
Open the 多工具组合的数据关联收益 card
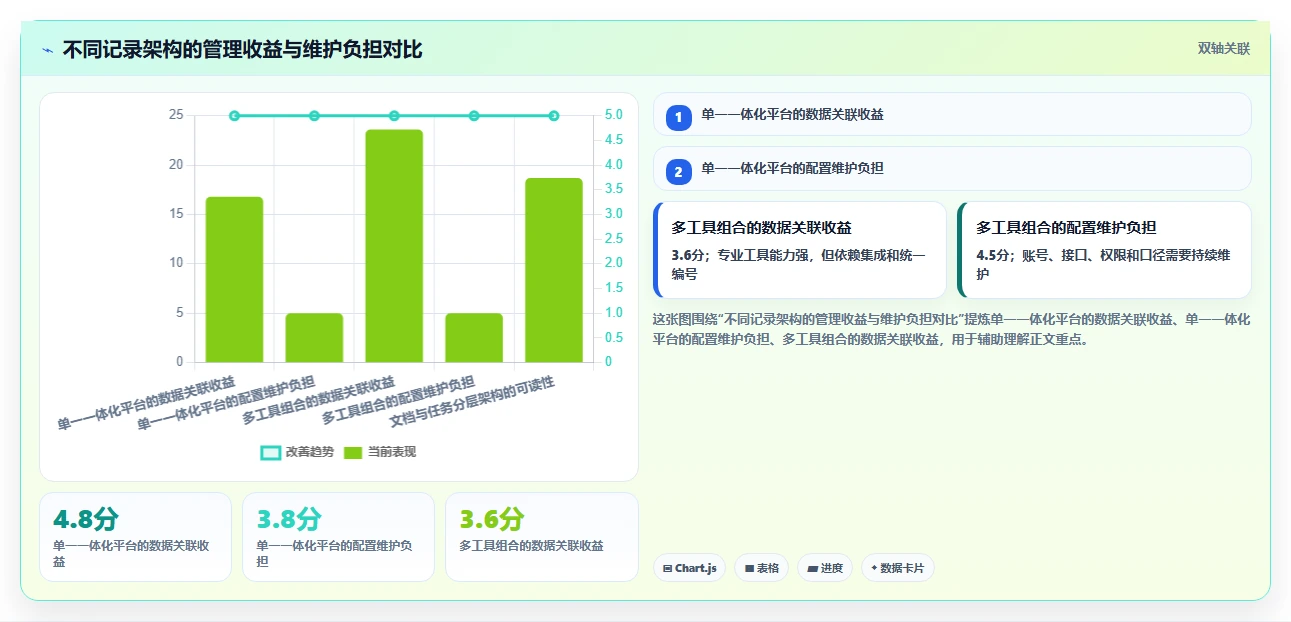tap(800, 250)
